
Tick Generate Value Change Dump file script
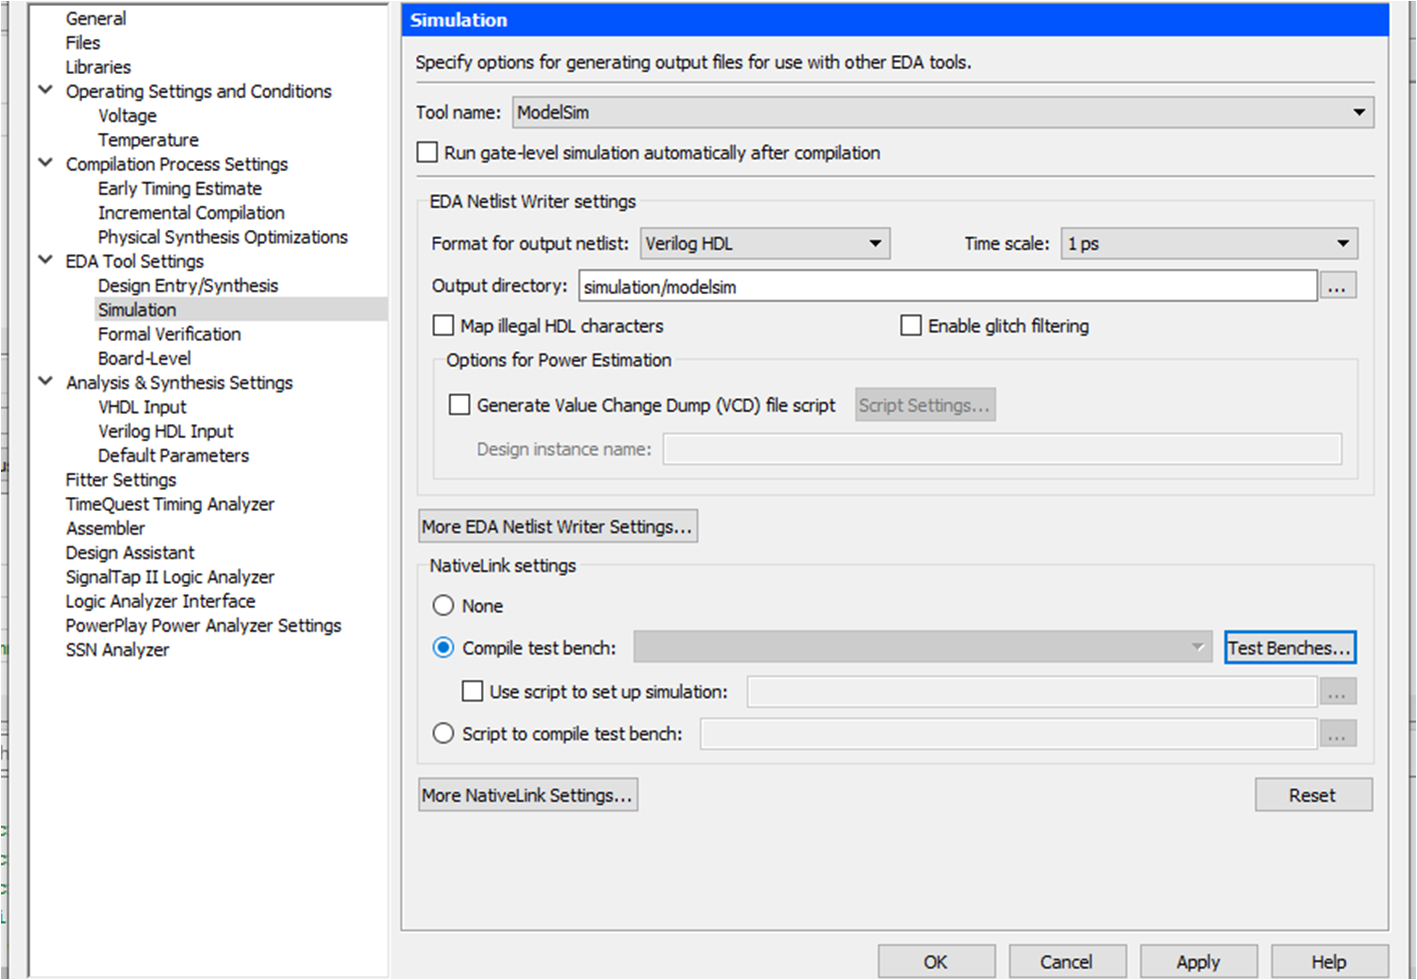460,405
